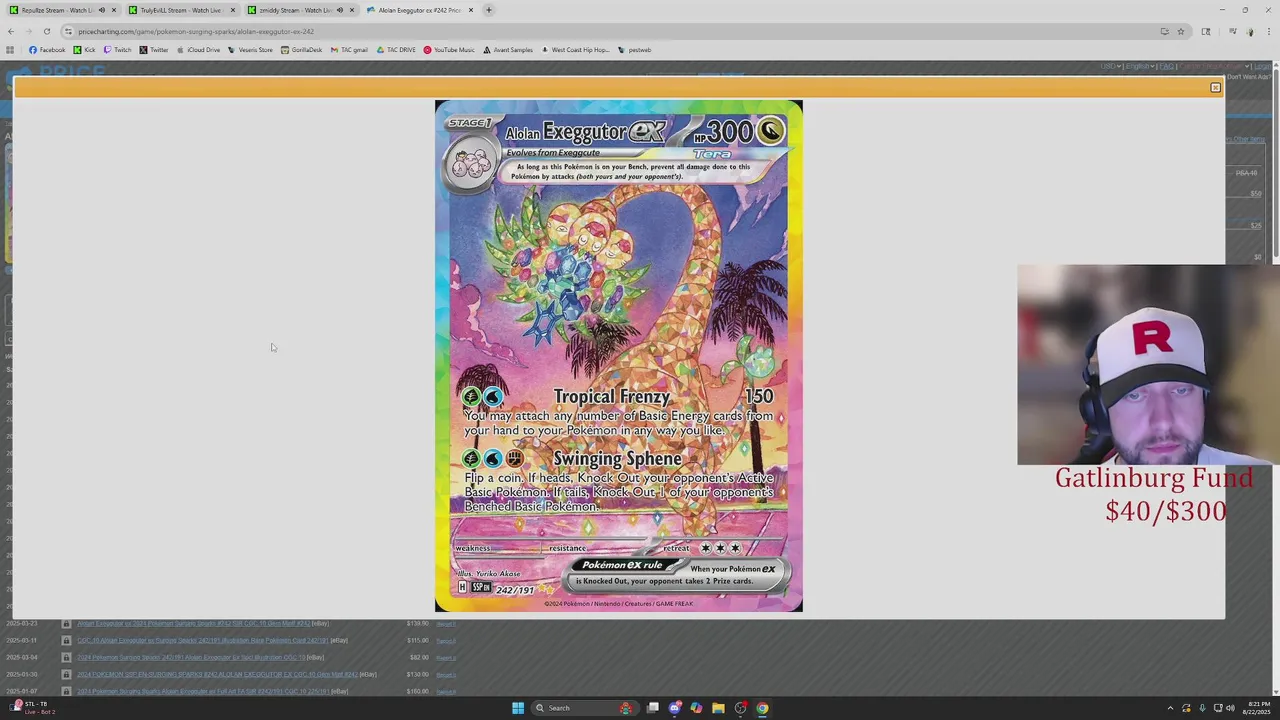Report the $115.00 sale
The width and height of the screenshot is (1280, 720).
coord(446,640)
